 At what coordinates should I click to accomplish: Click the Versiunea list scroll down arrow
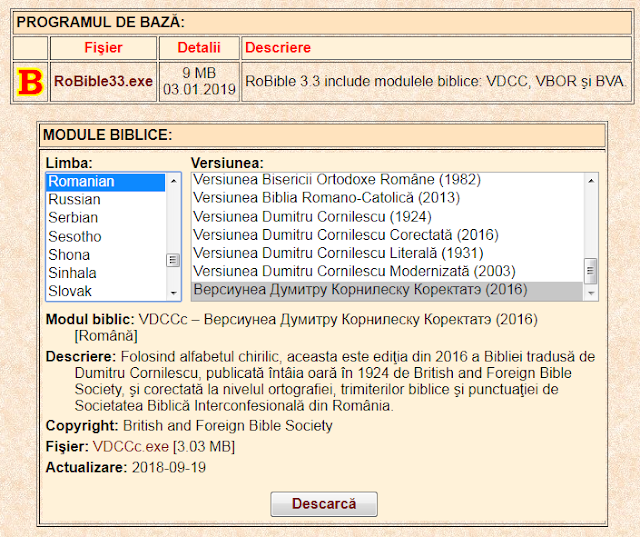coord(591,293)
